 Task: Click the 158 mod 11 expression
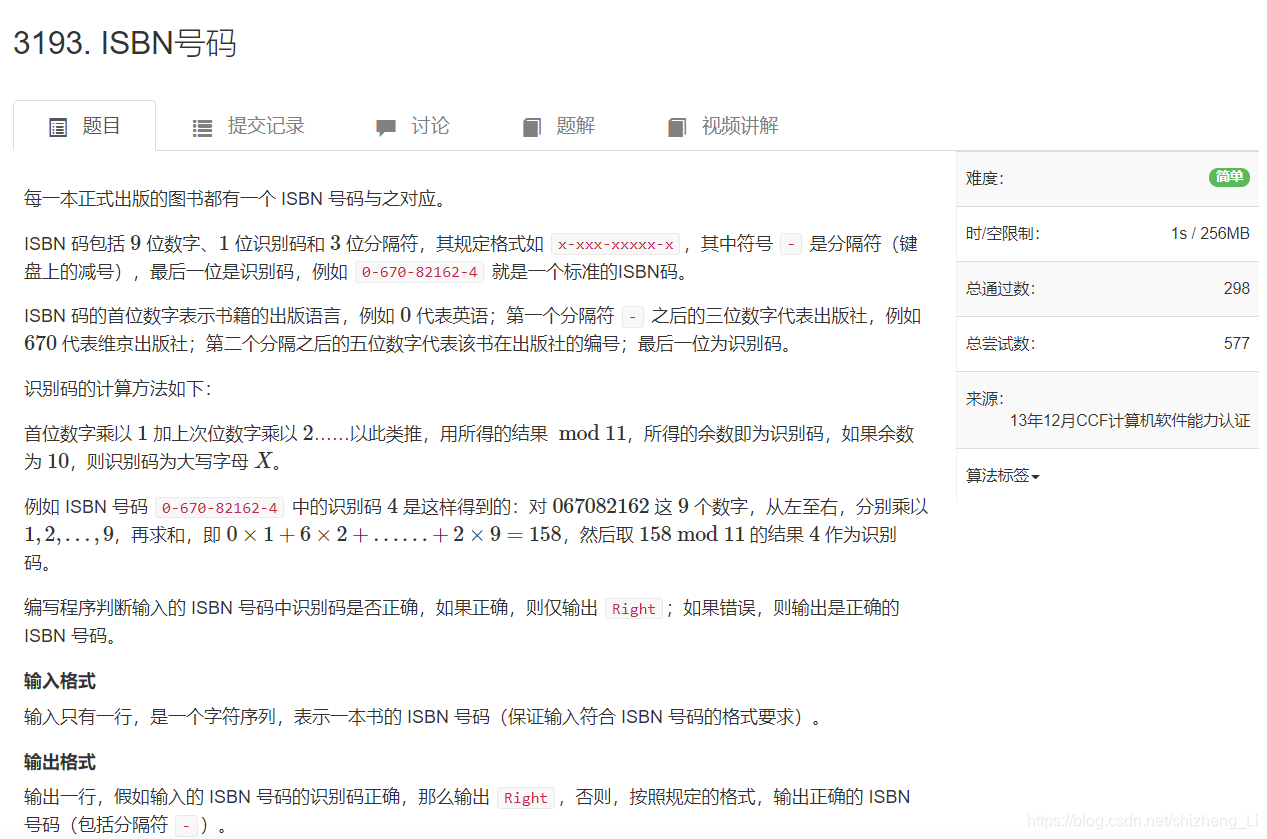(x=692, y=535)
